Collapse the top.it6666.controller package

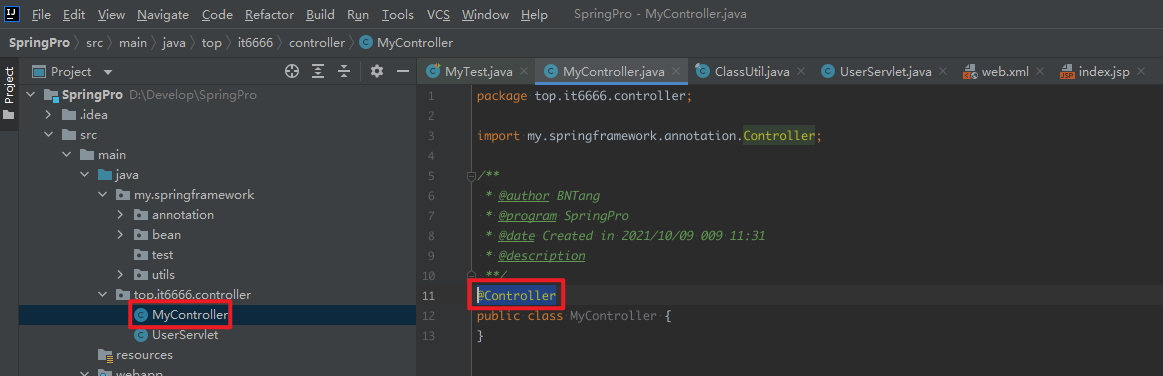point(102,295)
